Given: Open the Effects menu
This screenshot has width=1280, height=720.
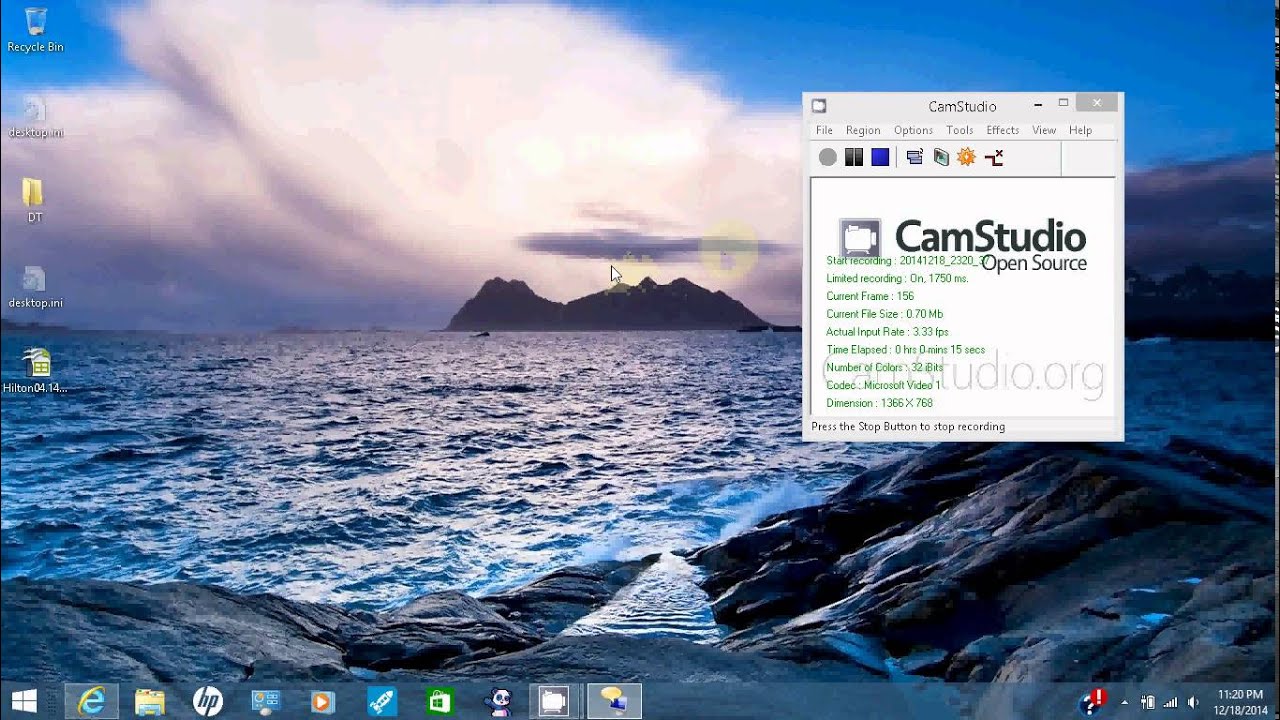Looking at the screenshot, I should pos(1002,130).
